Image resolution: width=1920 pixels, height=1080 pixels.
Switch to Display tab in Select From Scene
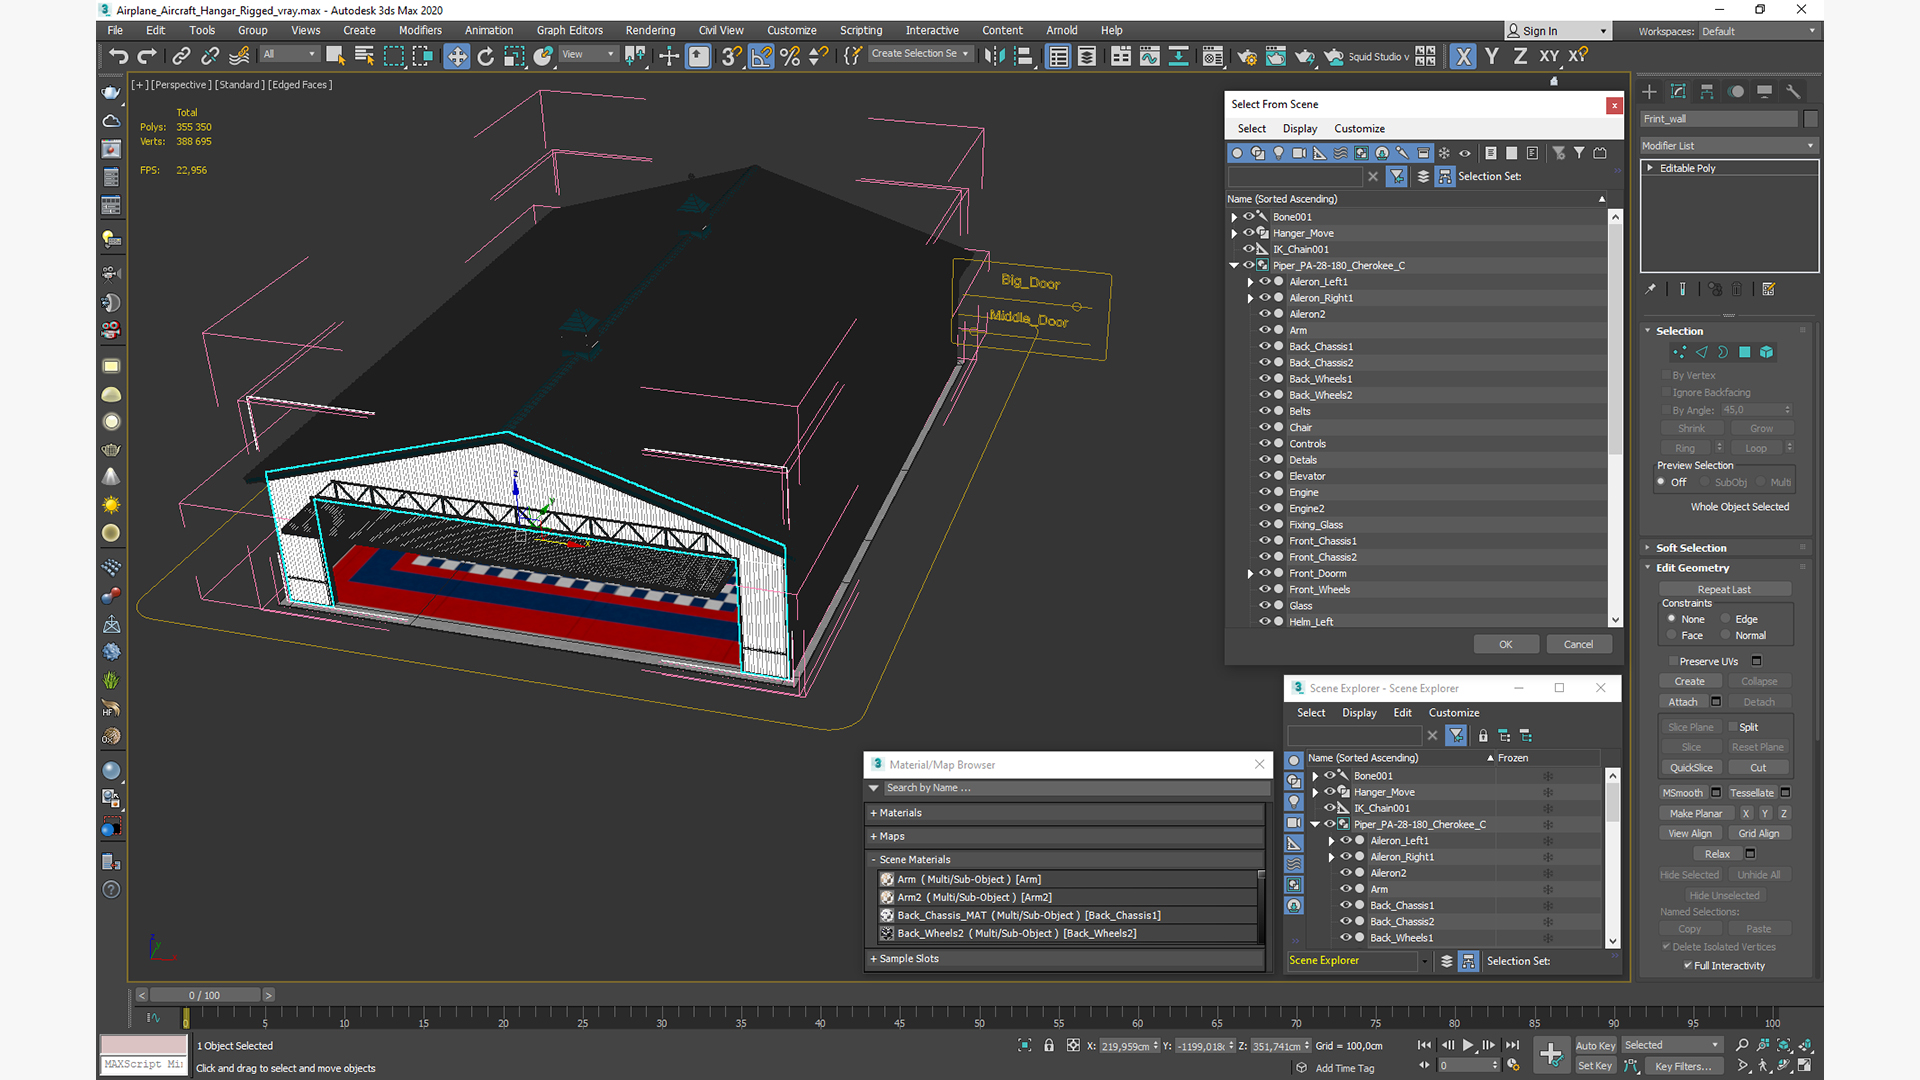click(1300, 128)
